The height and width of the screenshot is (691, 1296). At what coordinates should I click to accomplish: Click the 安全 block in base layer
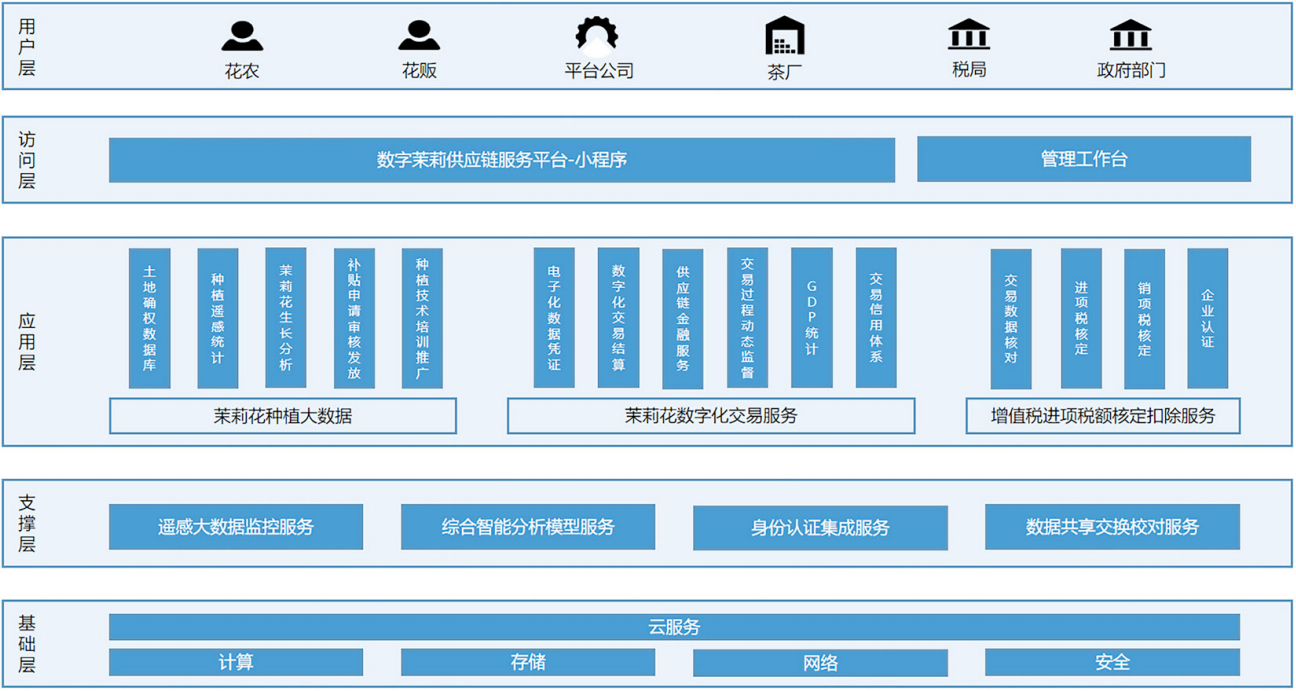(1112, 662)
